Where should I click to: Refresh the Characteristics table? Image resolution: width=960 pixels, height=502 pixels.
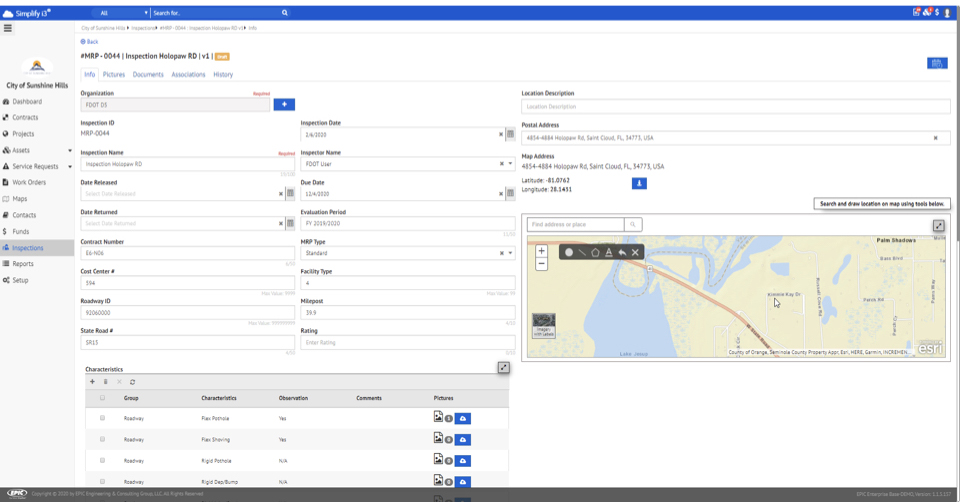132,381
